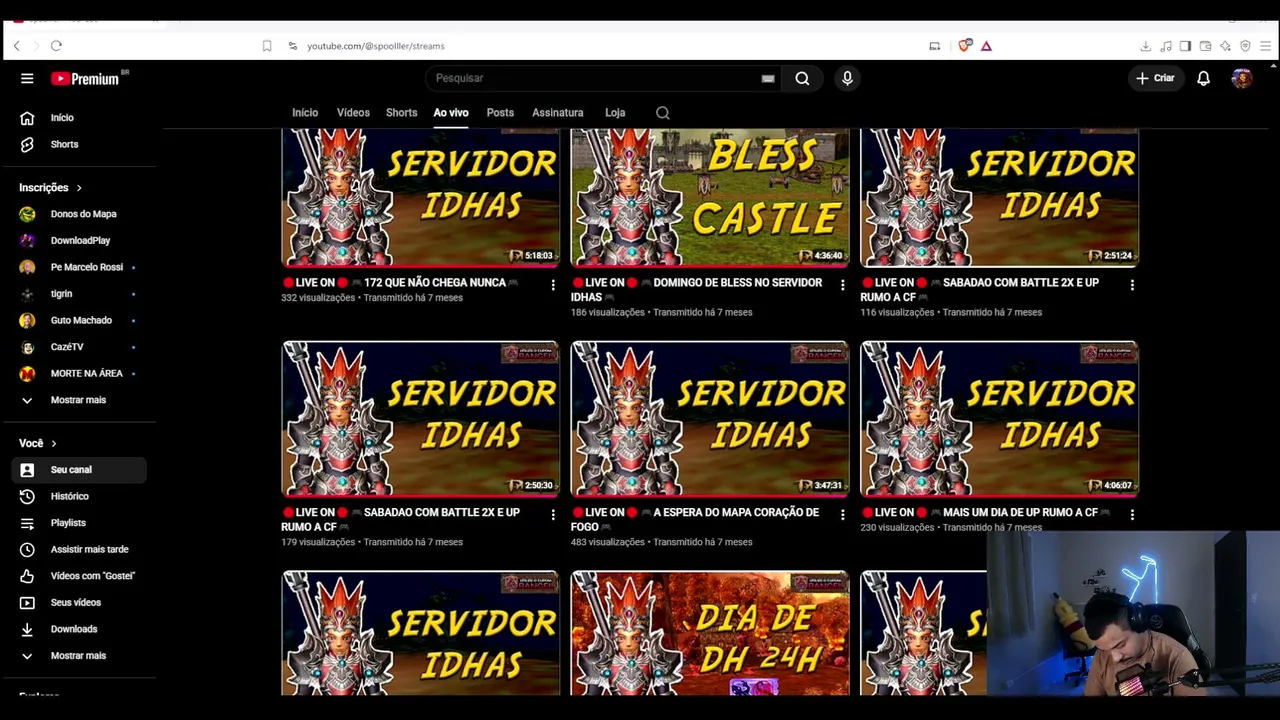Go to Shorts in the sidebar
This screenshot has width=1280, height=720.
[x=80, y=144]
